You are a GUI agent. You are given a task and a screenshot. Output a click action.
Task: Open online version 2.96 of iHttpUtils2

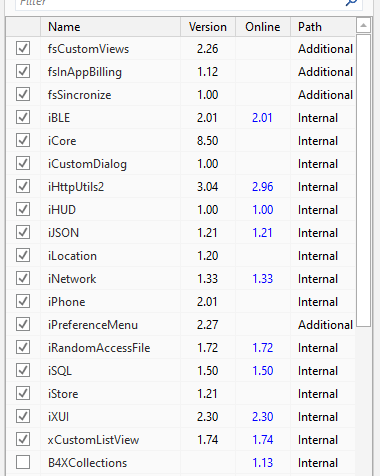pyautogui.click(x=263, y=187)
